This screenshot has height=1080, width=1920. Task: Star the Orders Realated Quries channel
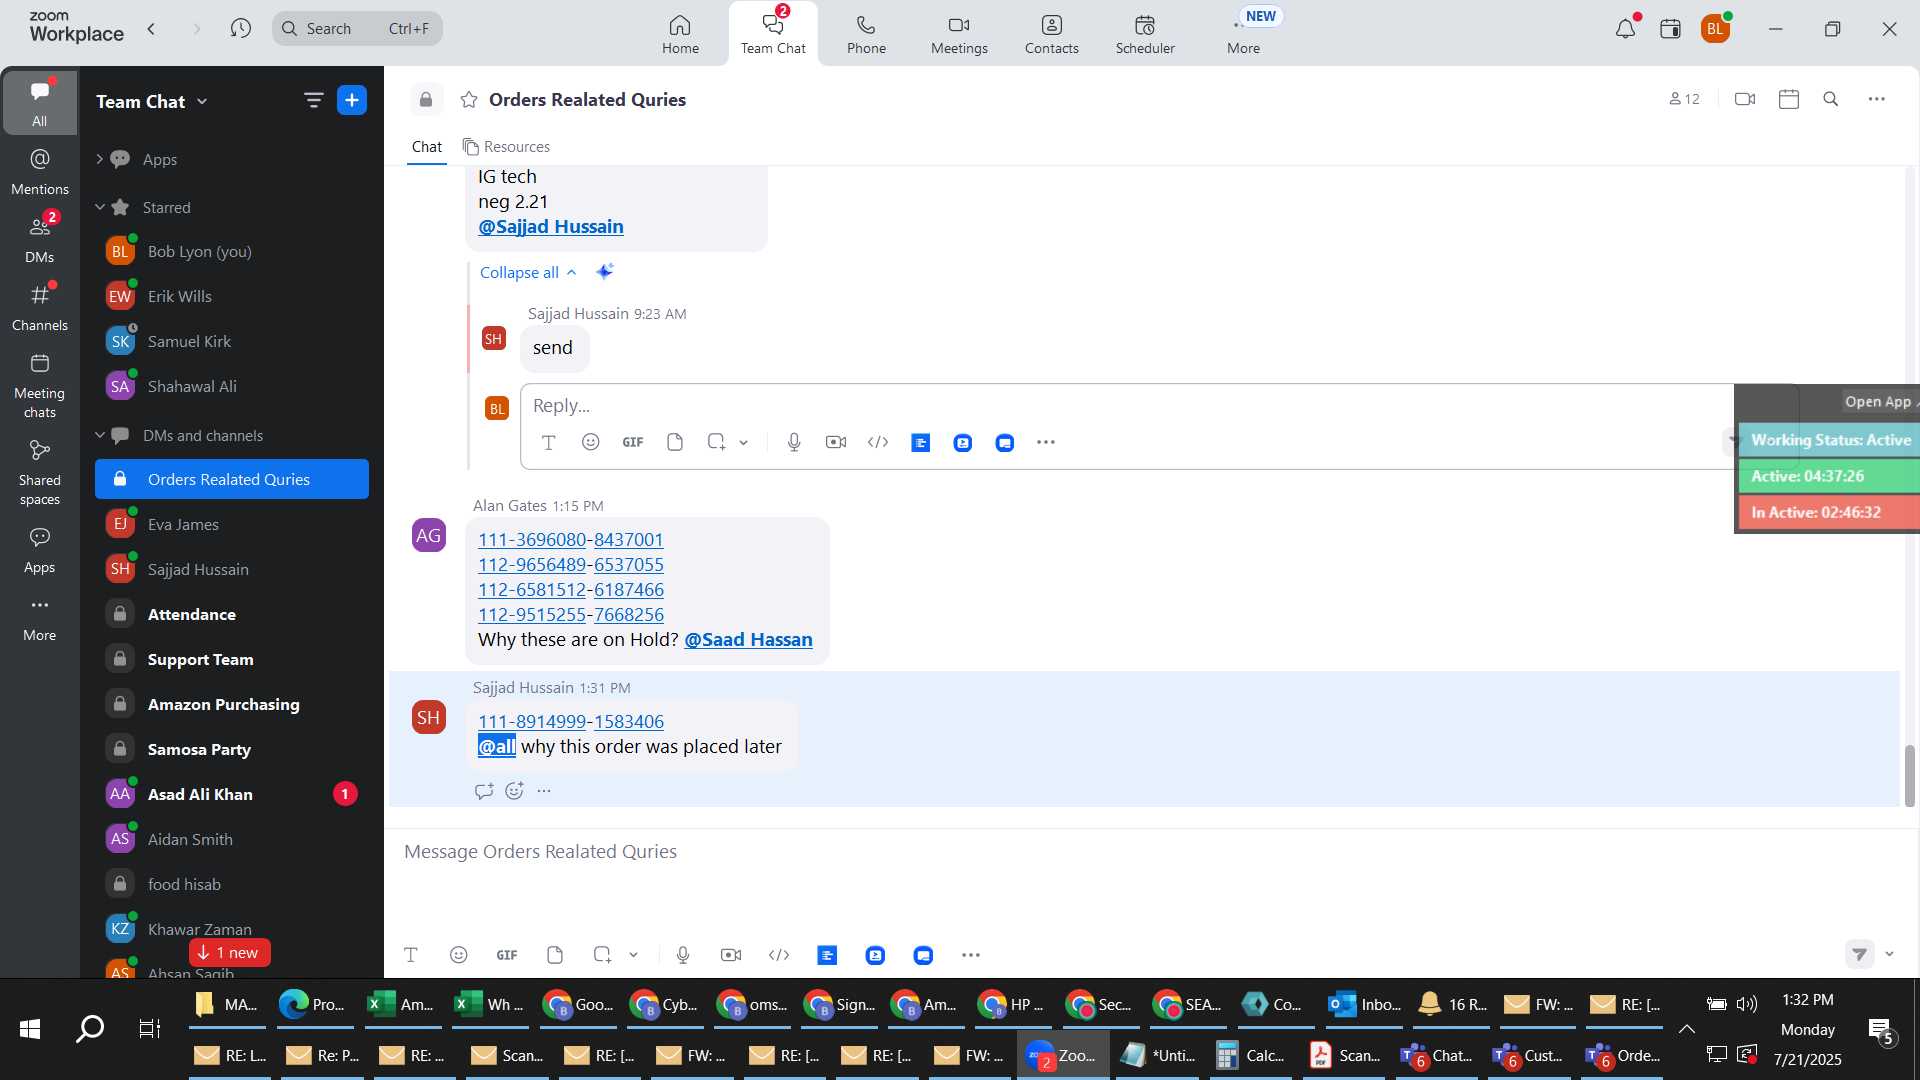(x=469, y=100)
